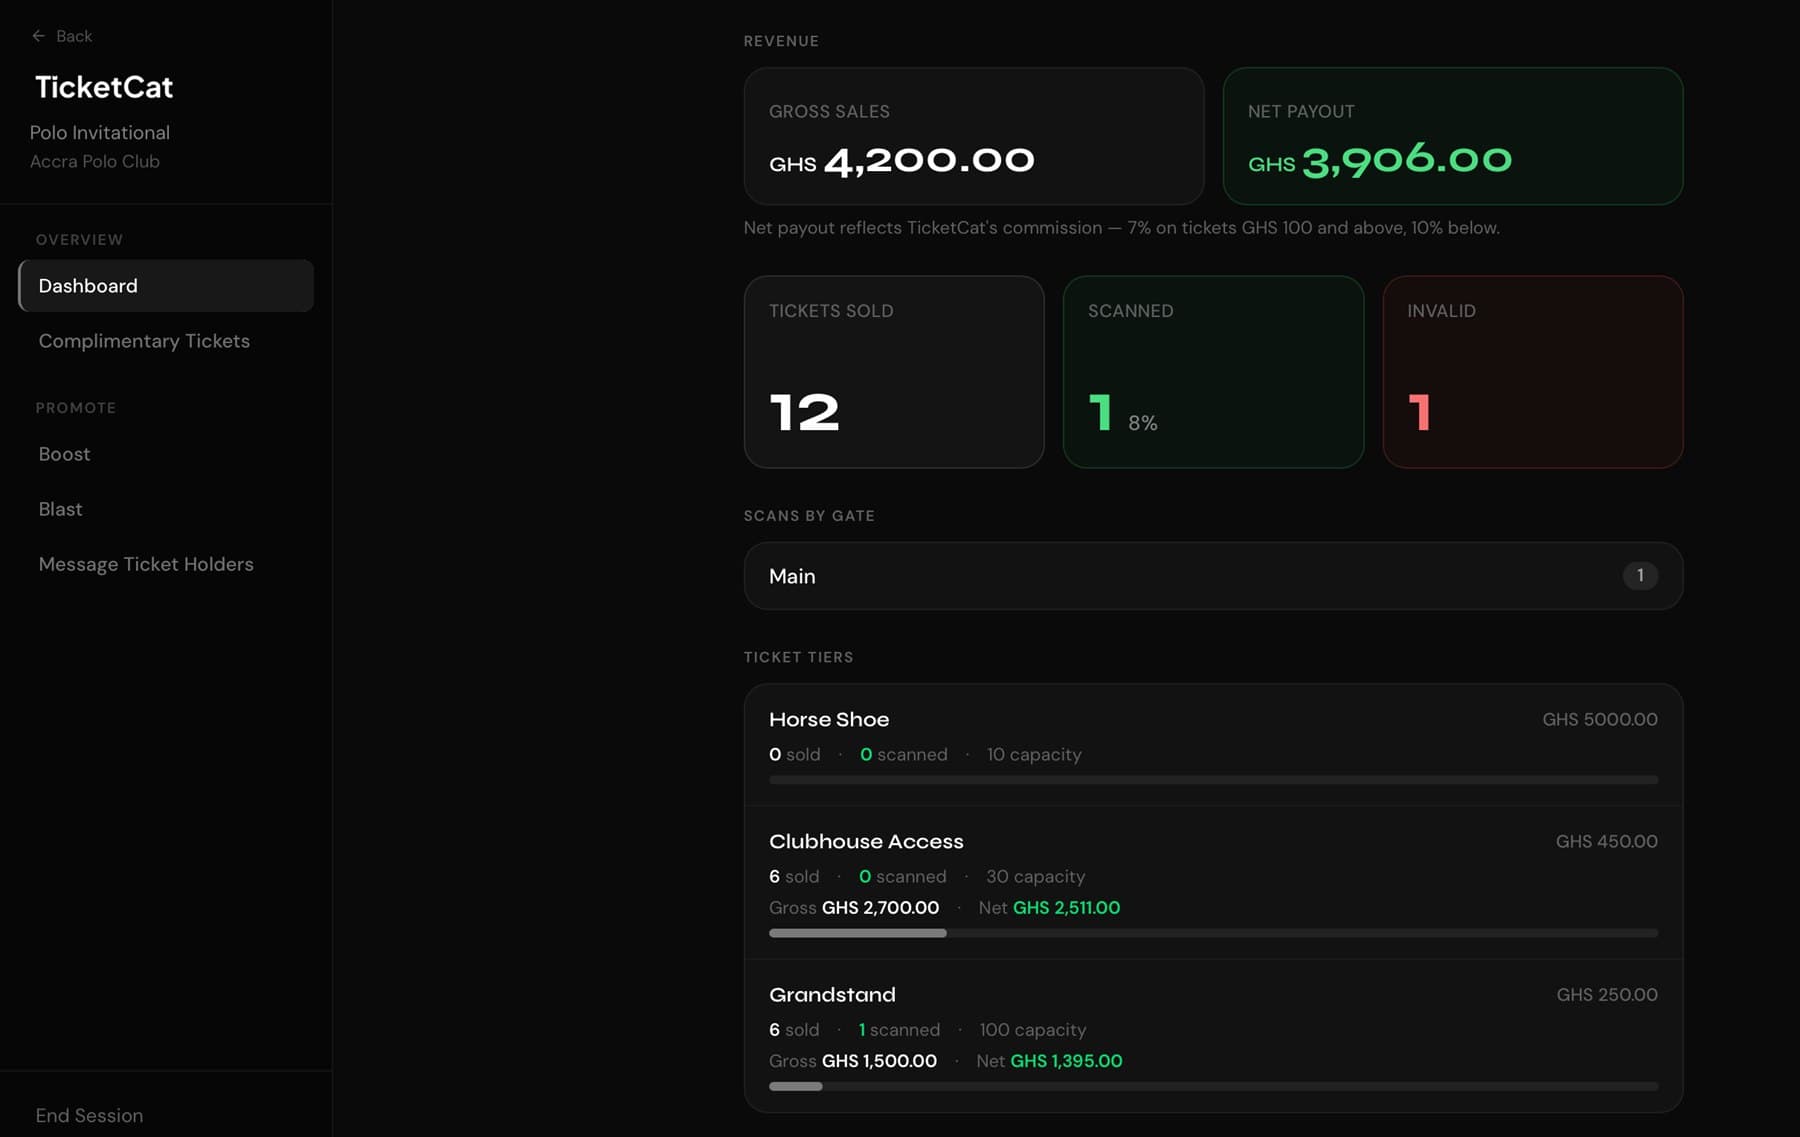Click the 8% scanned percentage
The width and height of the screenshot is (1800, 1137).
[1143, 424]
